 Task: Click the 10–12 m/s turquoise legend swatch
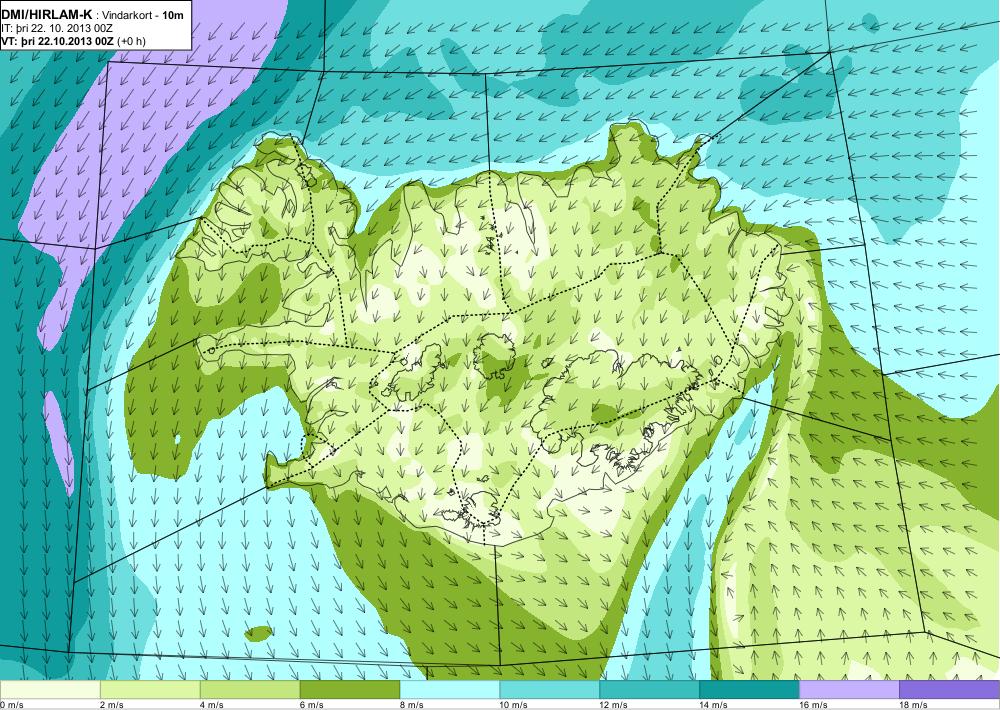point(550,690)
